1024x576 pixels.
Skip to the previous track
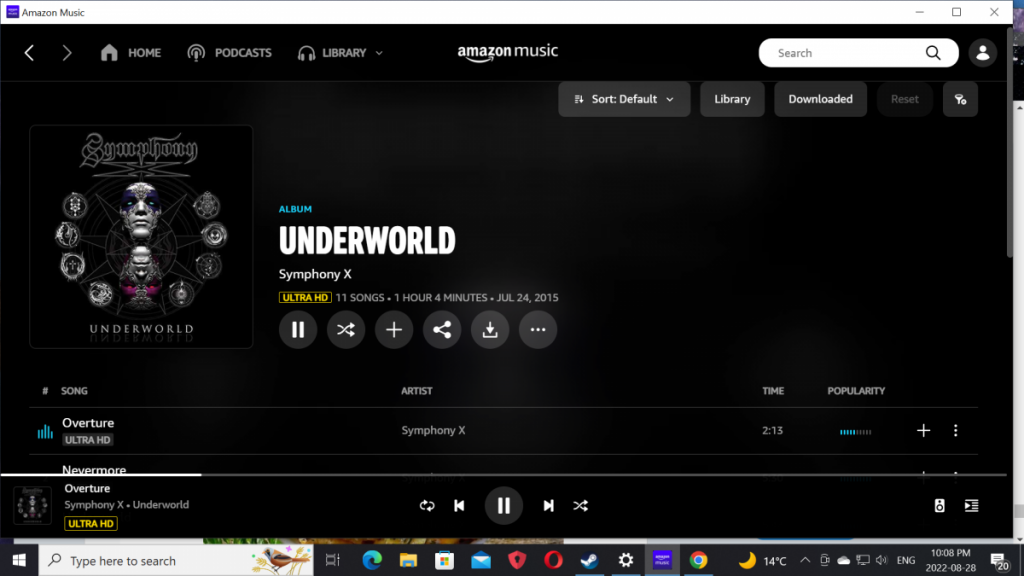coord(459,506)
